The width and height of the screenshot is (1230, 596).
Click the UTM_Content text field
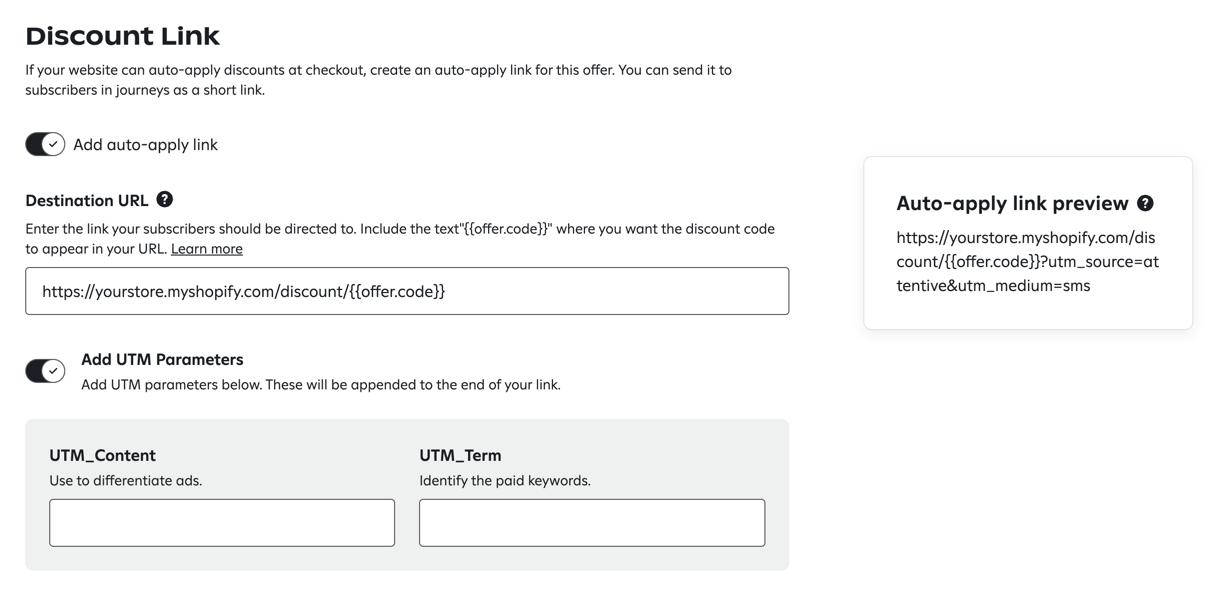click(221, 522)
